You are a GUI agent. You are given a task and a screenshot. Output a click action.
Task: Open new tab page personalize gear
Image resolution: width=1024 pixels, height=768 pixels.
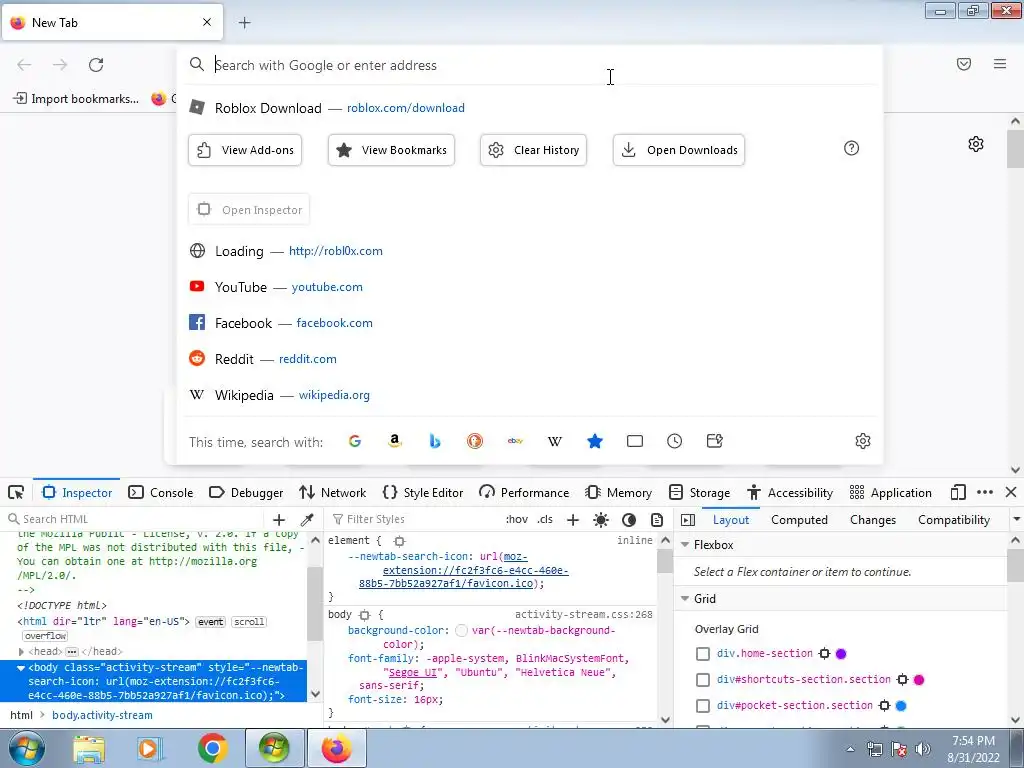(x=976, y=144)
